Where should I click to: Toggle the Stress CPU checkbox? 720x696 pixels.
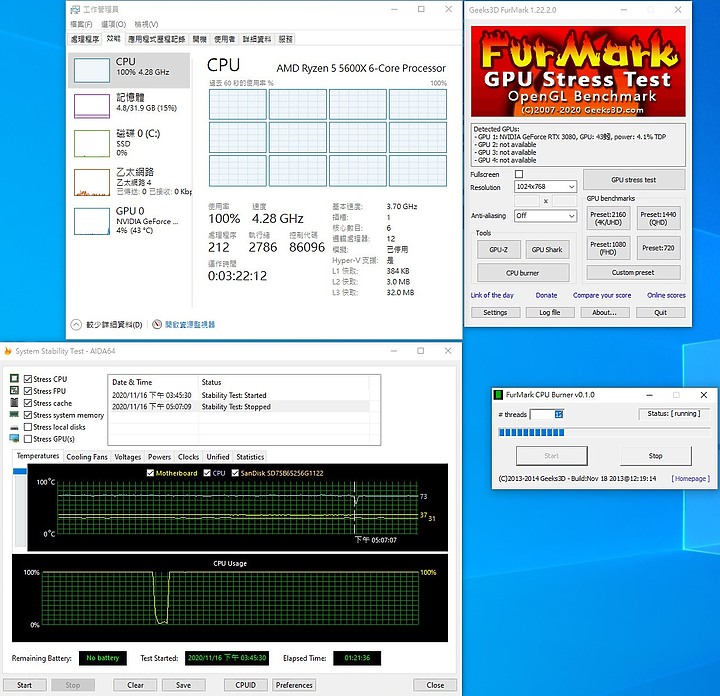pos(28,379)
